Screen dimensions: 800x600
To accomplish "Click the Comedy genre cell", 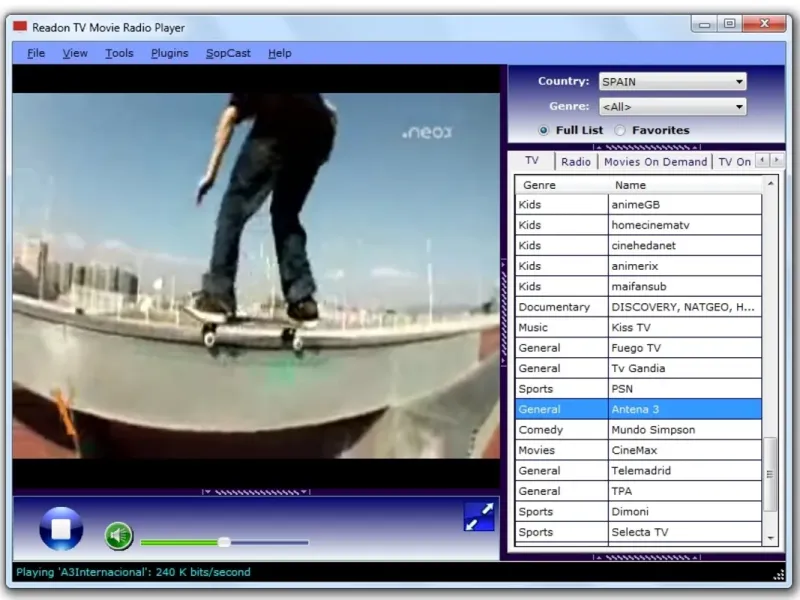I will (x=561, y=430).
